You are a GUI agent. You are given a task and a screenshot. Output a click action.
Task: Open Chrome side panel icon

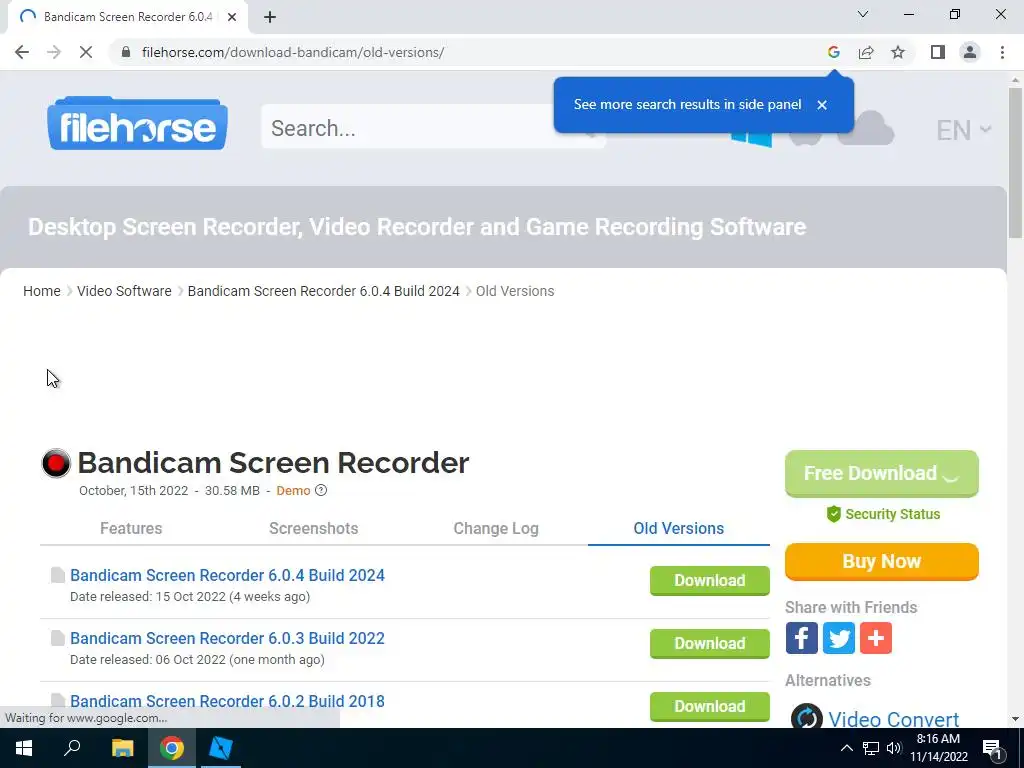[938, 52]
